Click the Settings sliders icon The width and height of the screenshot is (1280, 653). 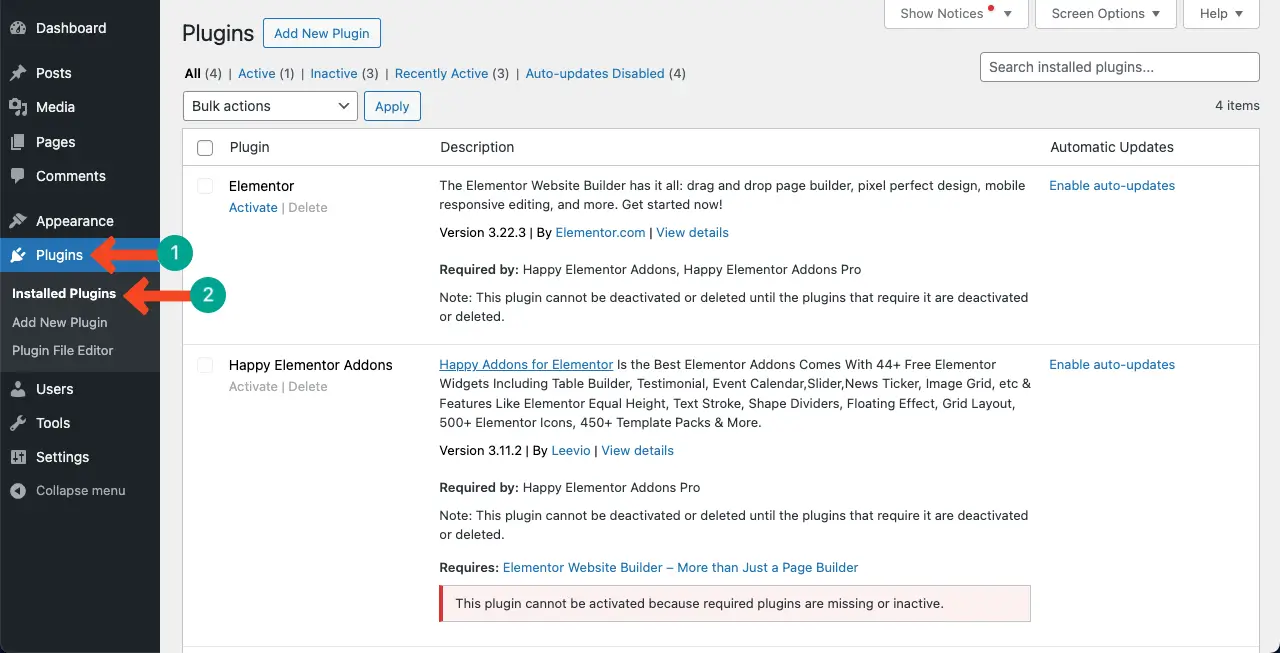point(18,457)
